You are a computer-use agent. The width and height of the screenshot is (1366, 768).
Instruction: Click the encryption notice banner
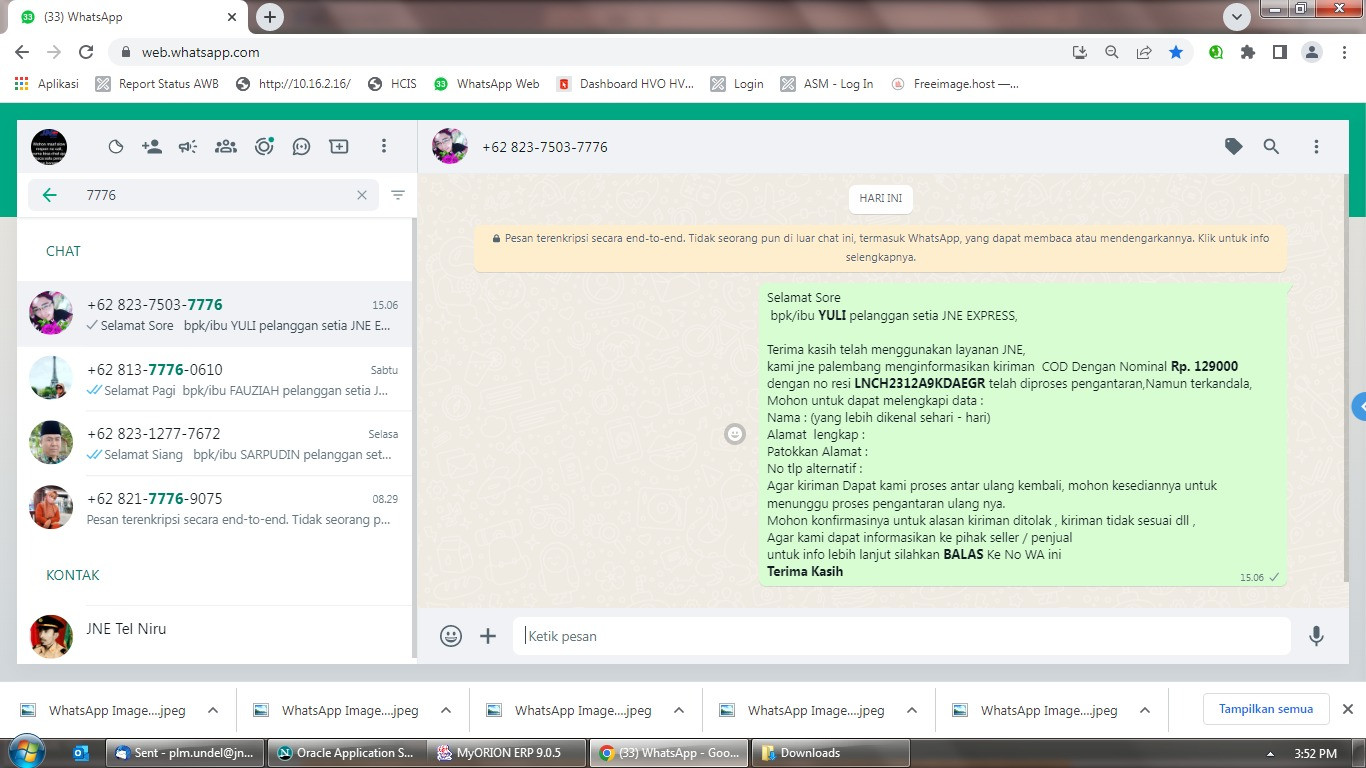(881, 247)
